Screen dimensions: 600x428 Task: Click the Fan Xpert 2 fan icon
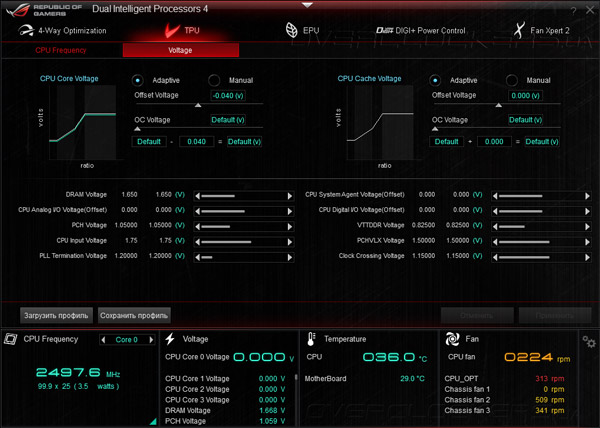(x=519, y=30)
